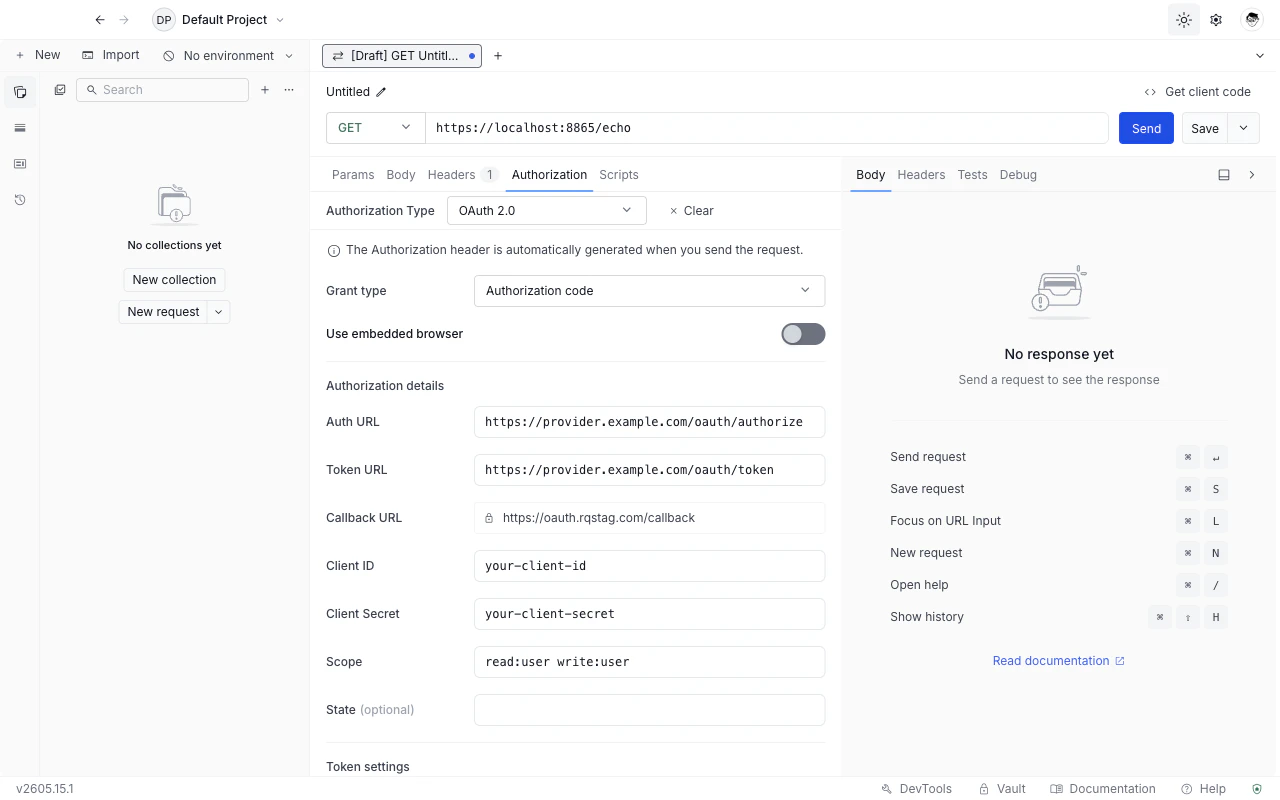Select the Draft GET Untitled tab
This screenshot has width=1280, height=800.
click(402, 56)
